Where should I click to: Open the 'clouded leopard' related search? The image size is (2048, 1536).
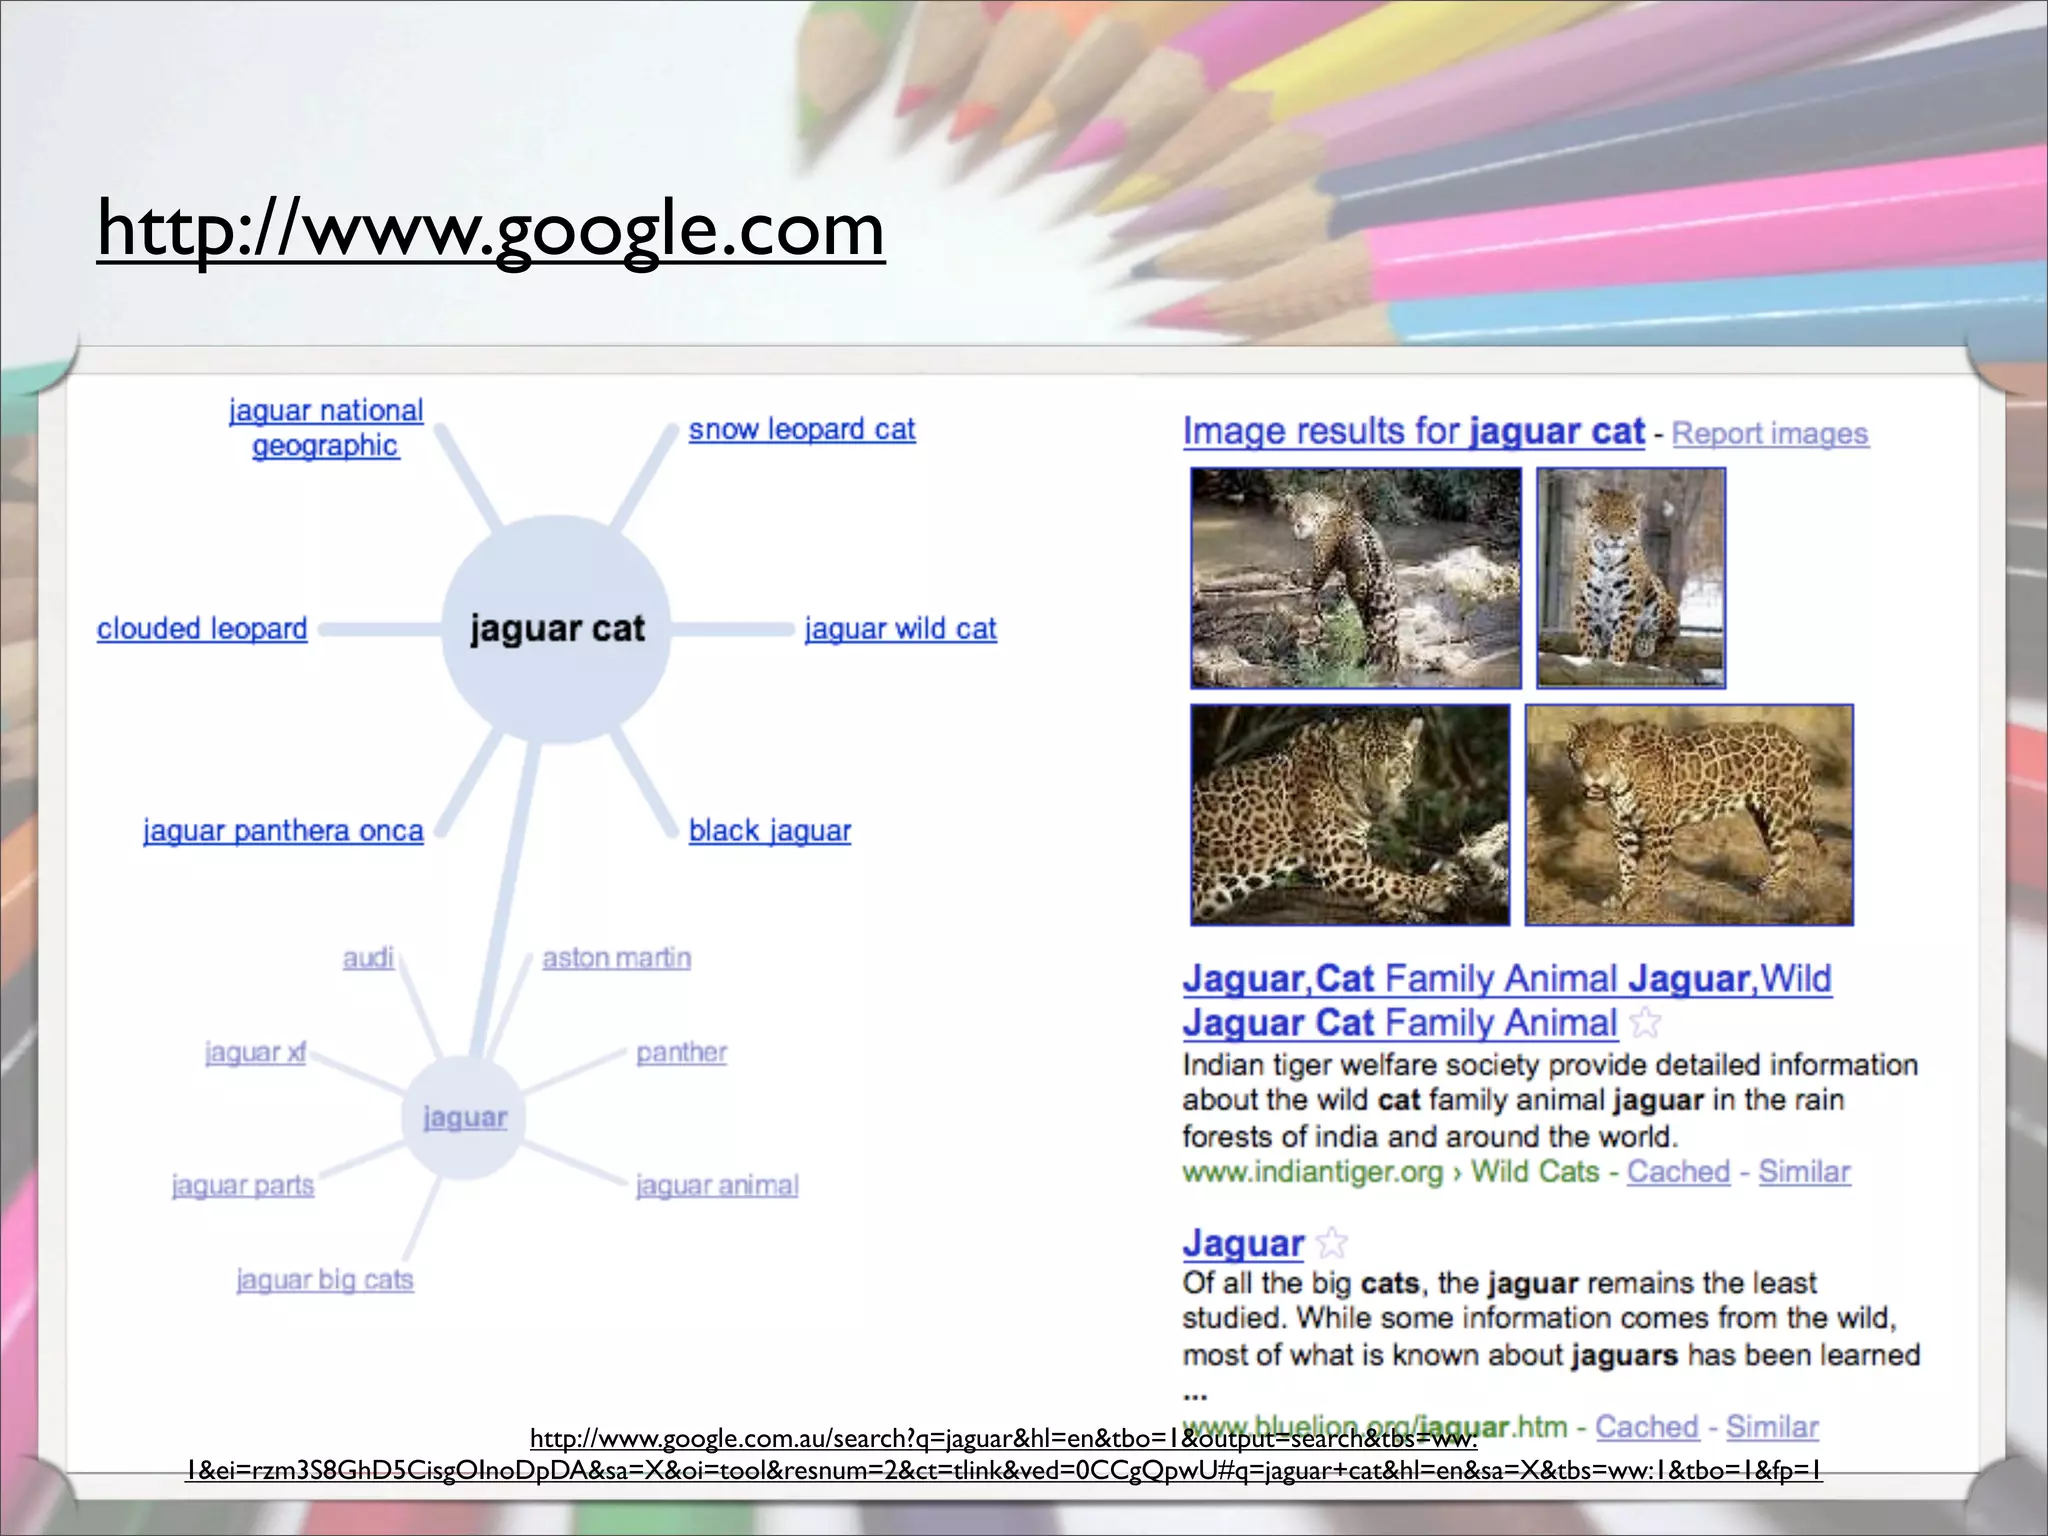pos(202,629)
